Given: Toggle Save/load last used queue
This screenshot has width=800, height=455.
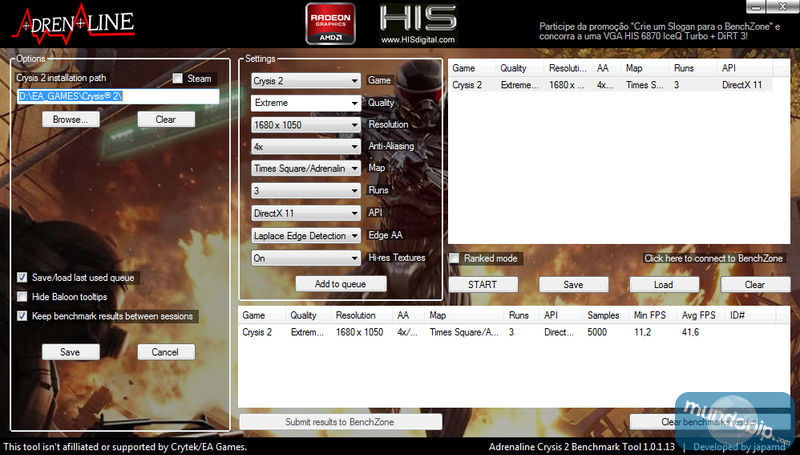Looking at the screenshot, I should [x=22, y=277].
